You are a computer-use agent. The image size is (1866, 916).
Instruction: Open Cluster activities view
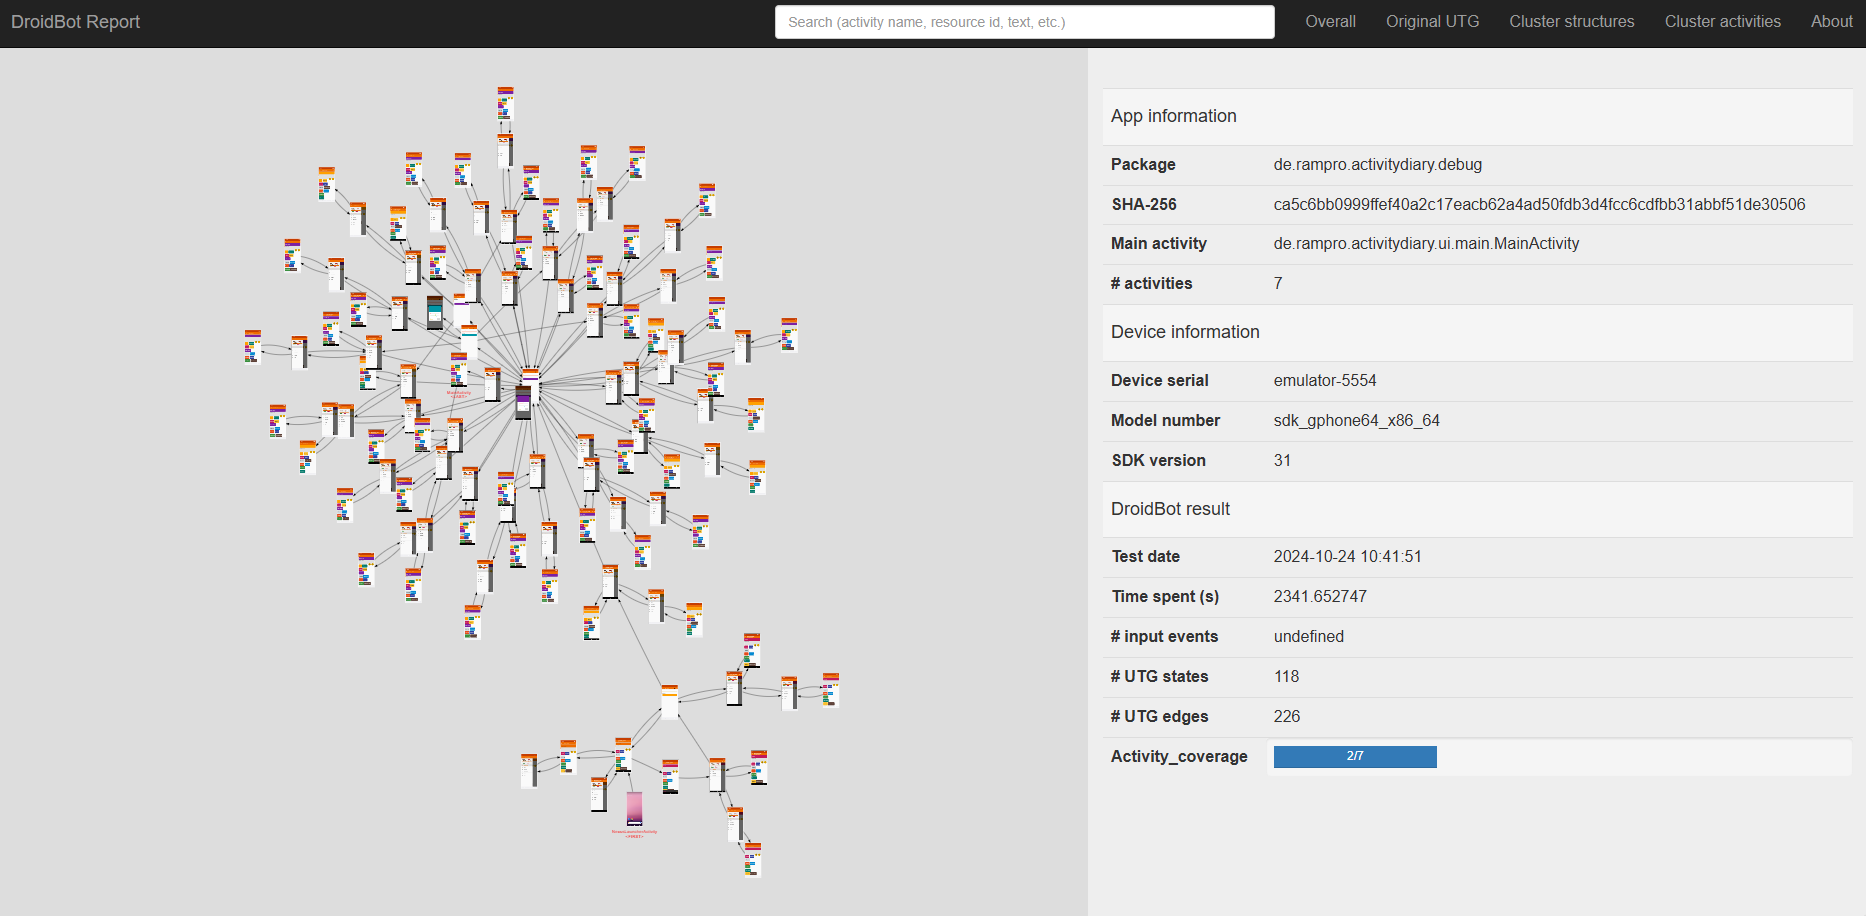1722,22
